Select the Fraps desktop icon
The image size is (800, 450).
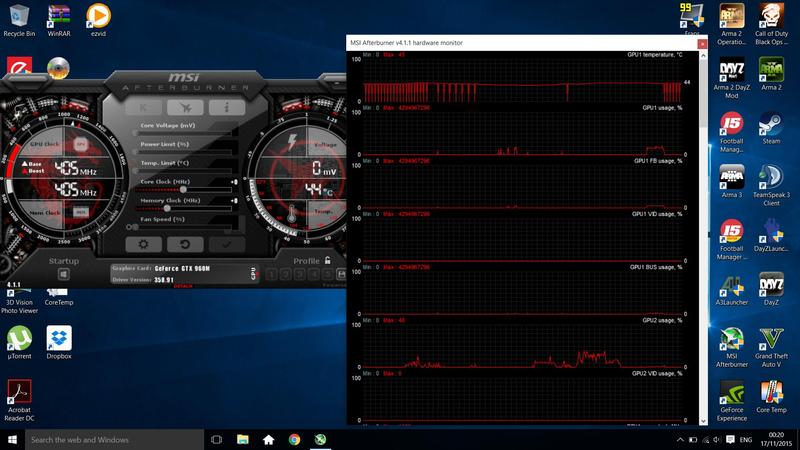692,19
